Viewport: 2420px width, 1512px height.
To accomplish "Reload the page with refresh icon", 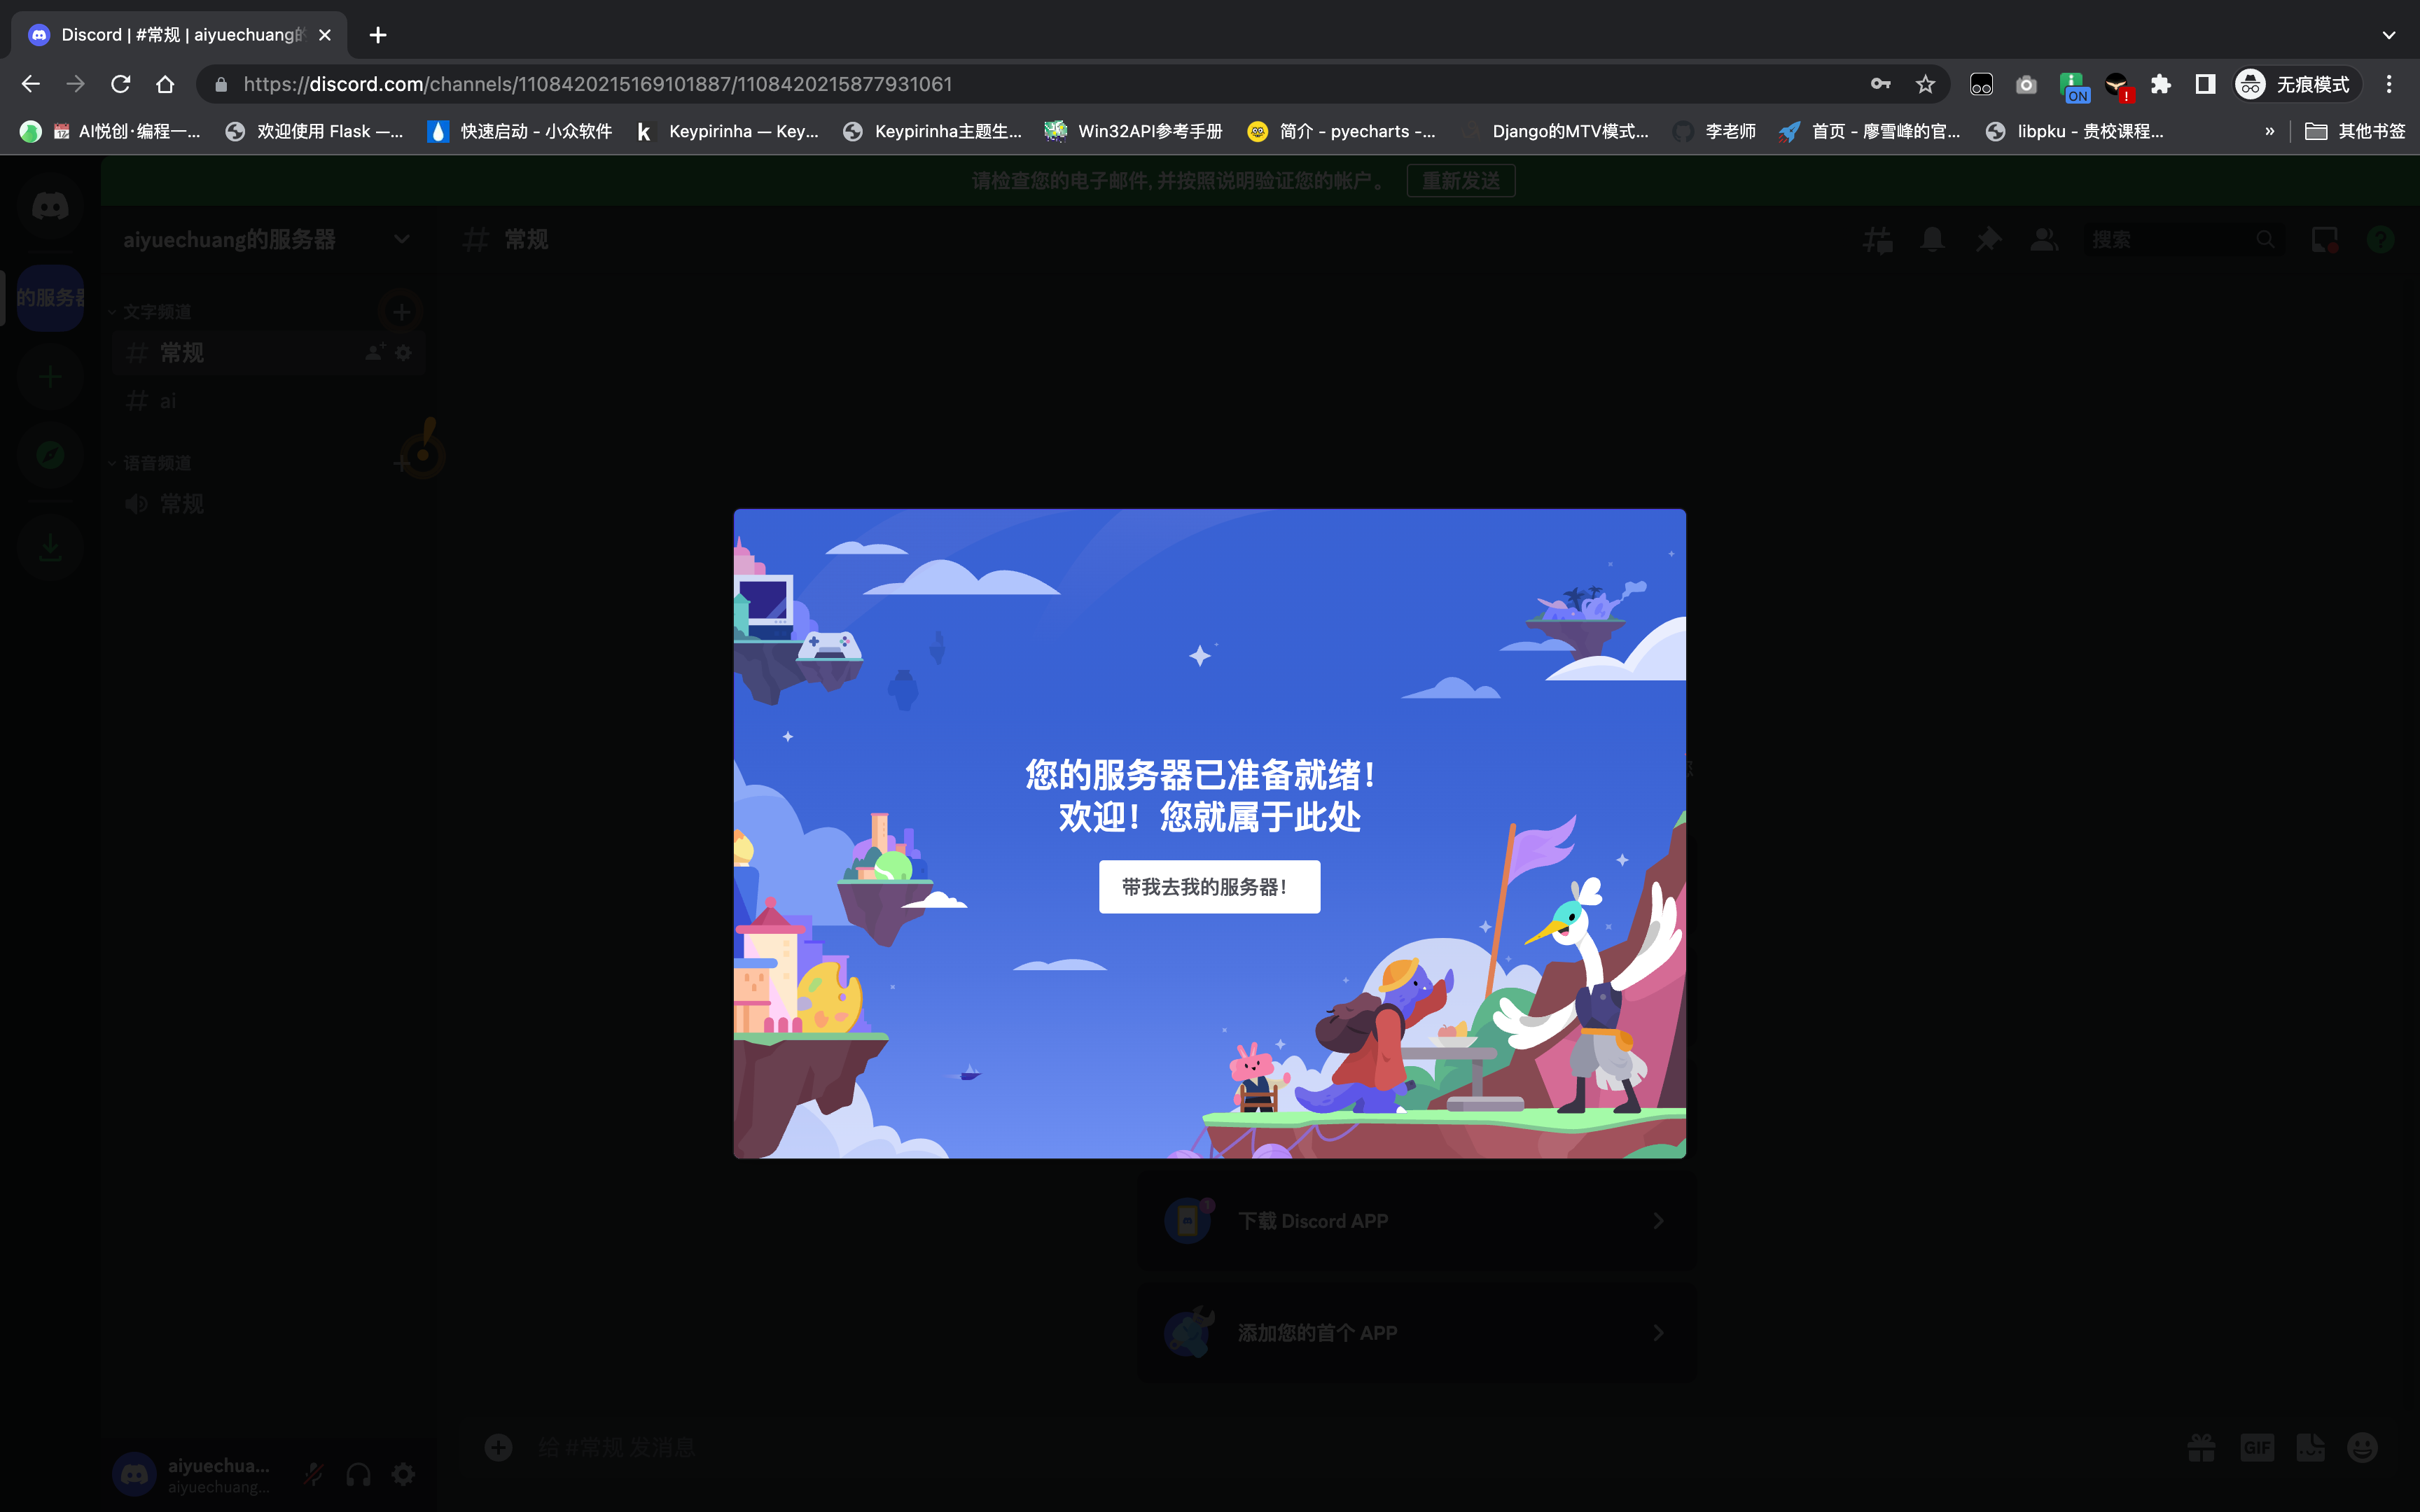I will click(120, 84).
